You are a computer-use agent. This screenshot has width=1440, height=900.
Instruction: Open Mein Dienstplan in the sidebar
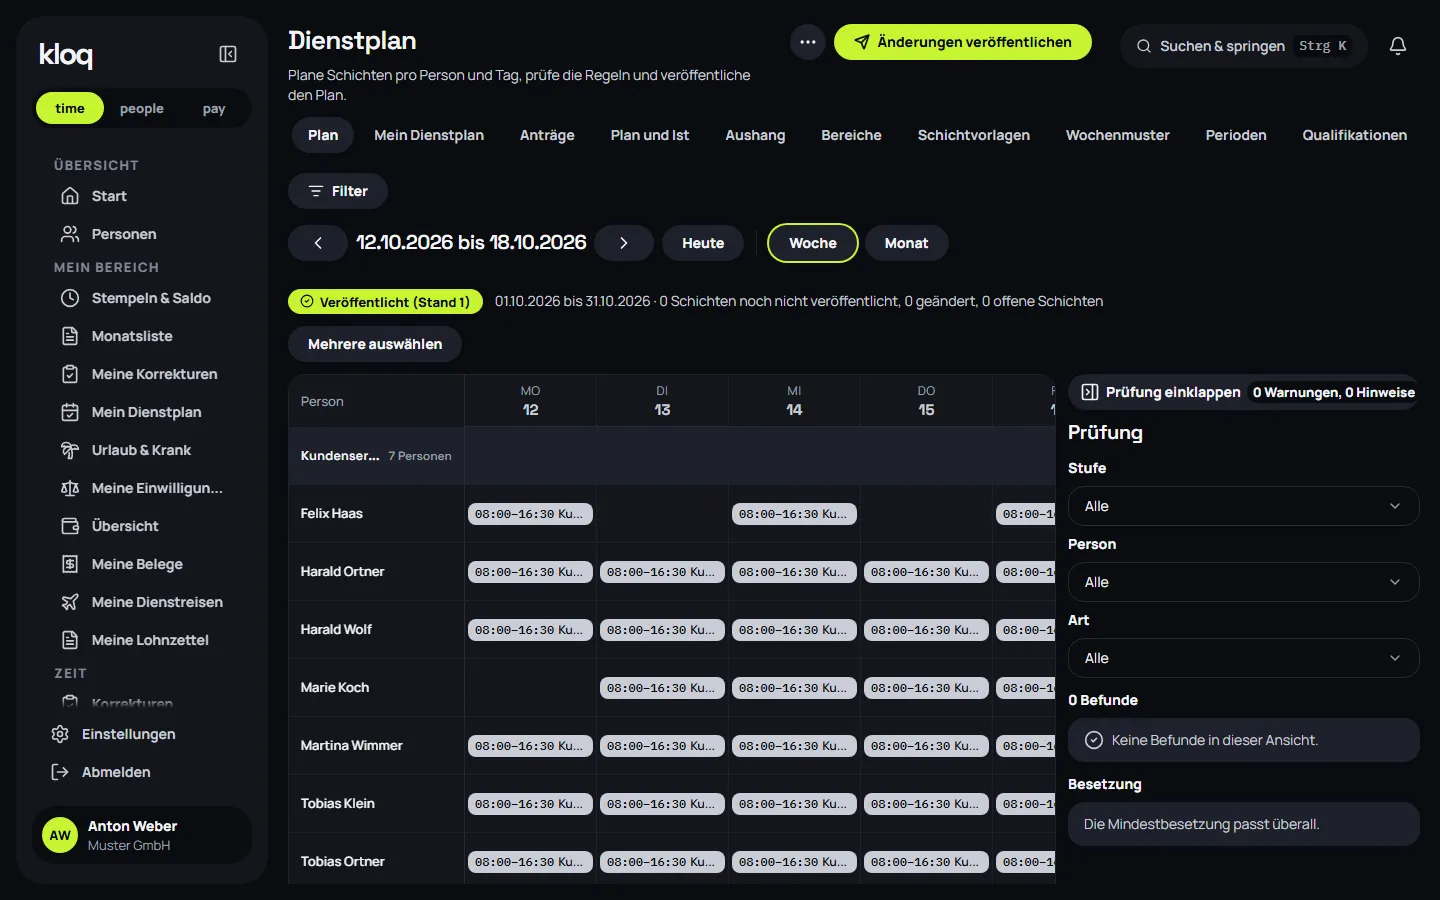[142, 412]
